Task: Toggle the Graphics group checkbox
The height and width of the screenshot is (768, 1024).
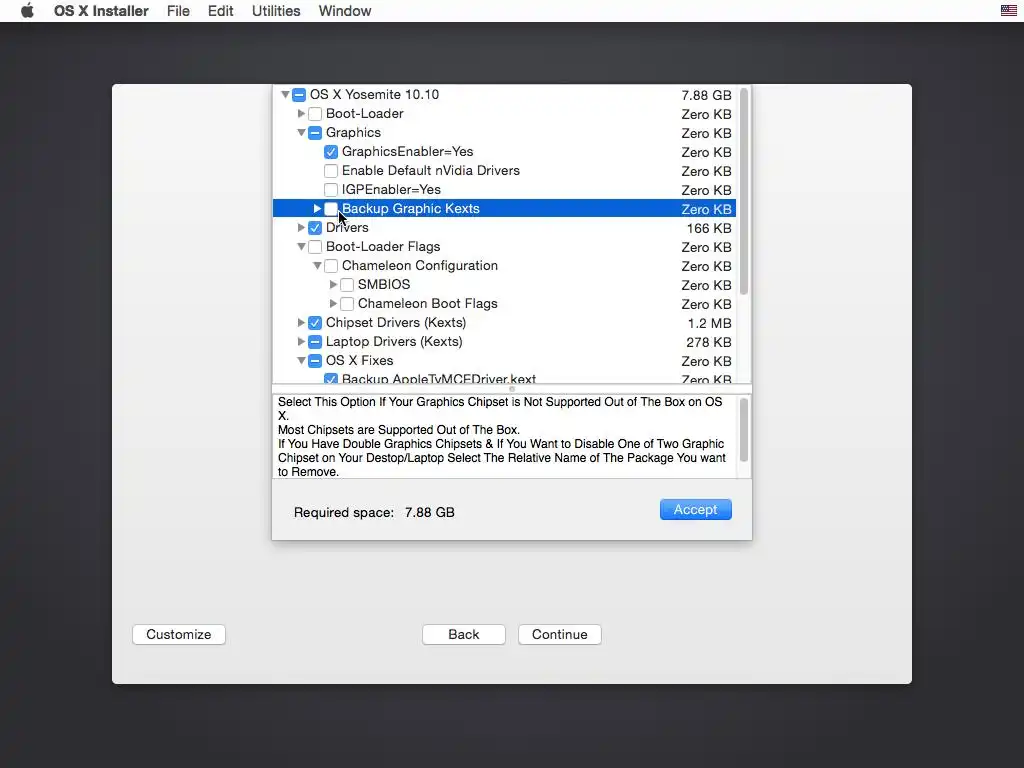Action: click(x=315, y=133)
